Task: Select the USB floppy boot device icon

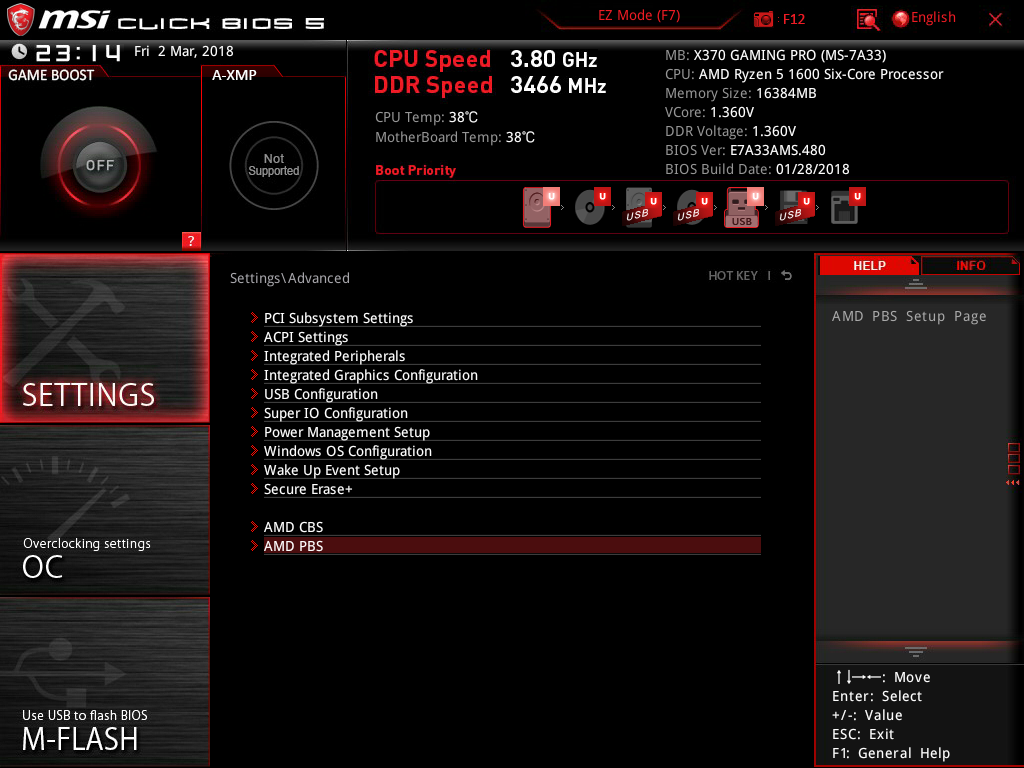Action: [x=795, y=207]
